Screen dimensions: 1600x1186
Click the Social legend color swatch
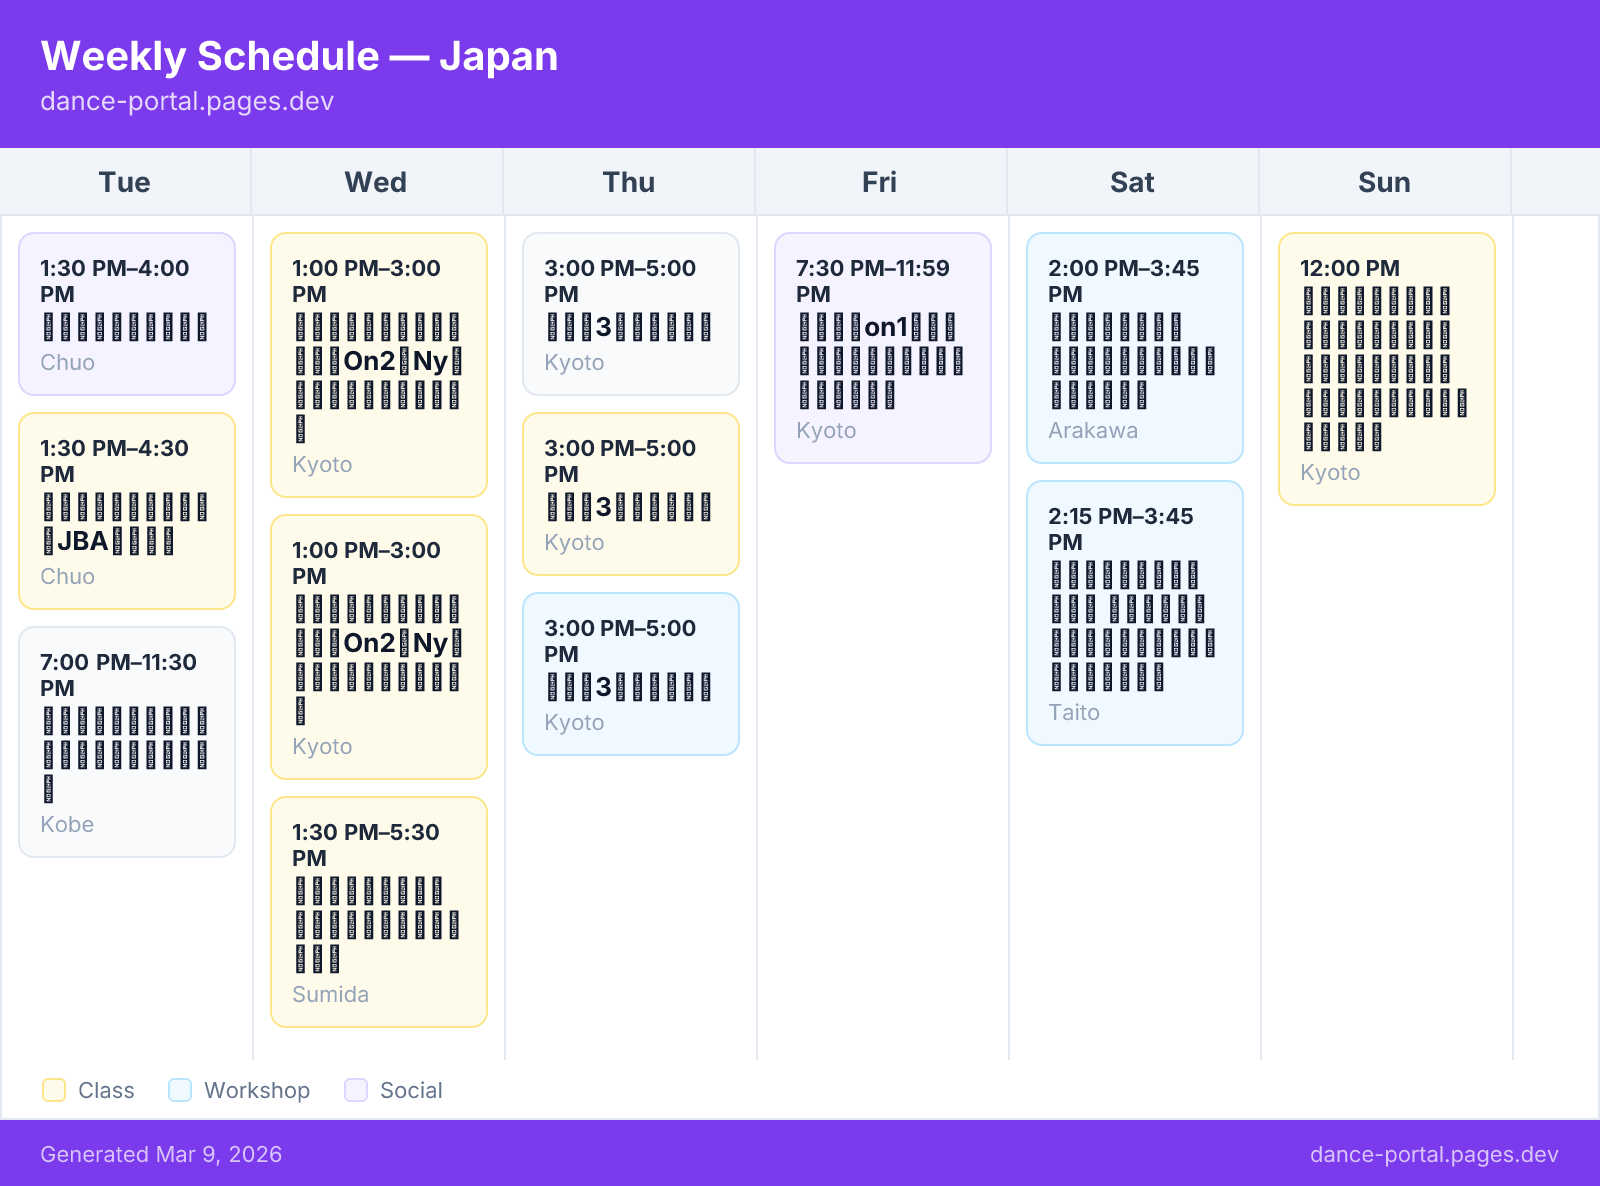pyautogui.click(x=356, y=1090)
